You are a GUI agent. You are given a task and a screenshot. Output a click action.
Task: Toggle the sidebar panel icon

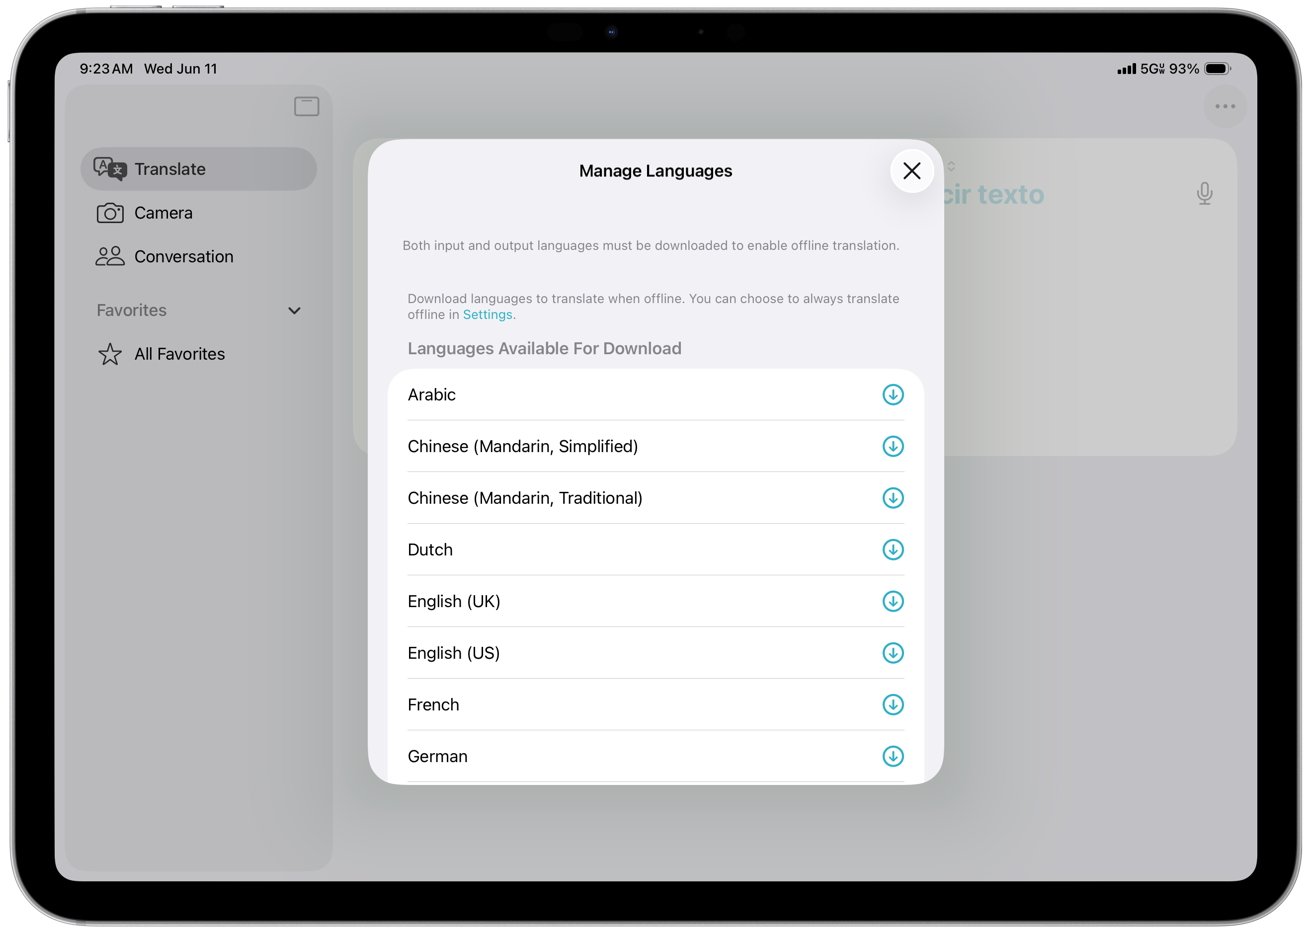307,106
